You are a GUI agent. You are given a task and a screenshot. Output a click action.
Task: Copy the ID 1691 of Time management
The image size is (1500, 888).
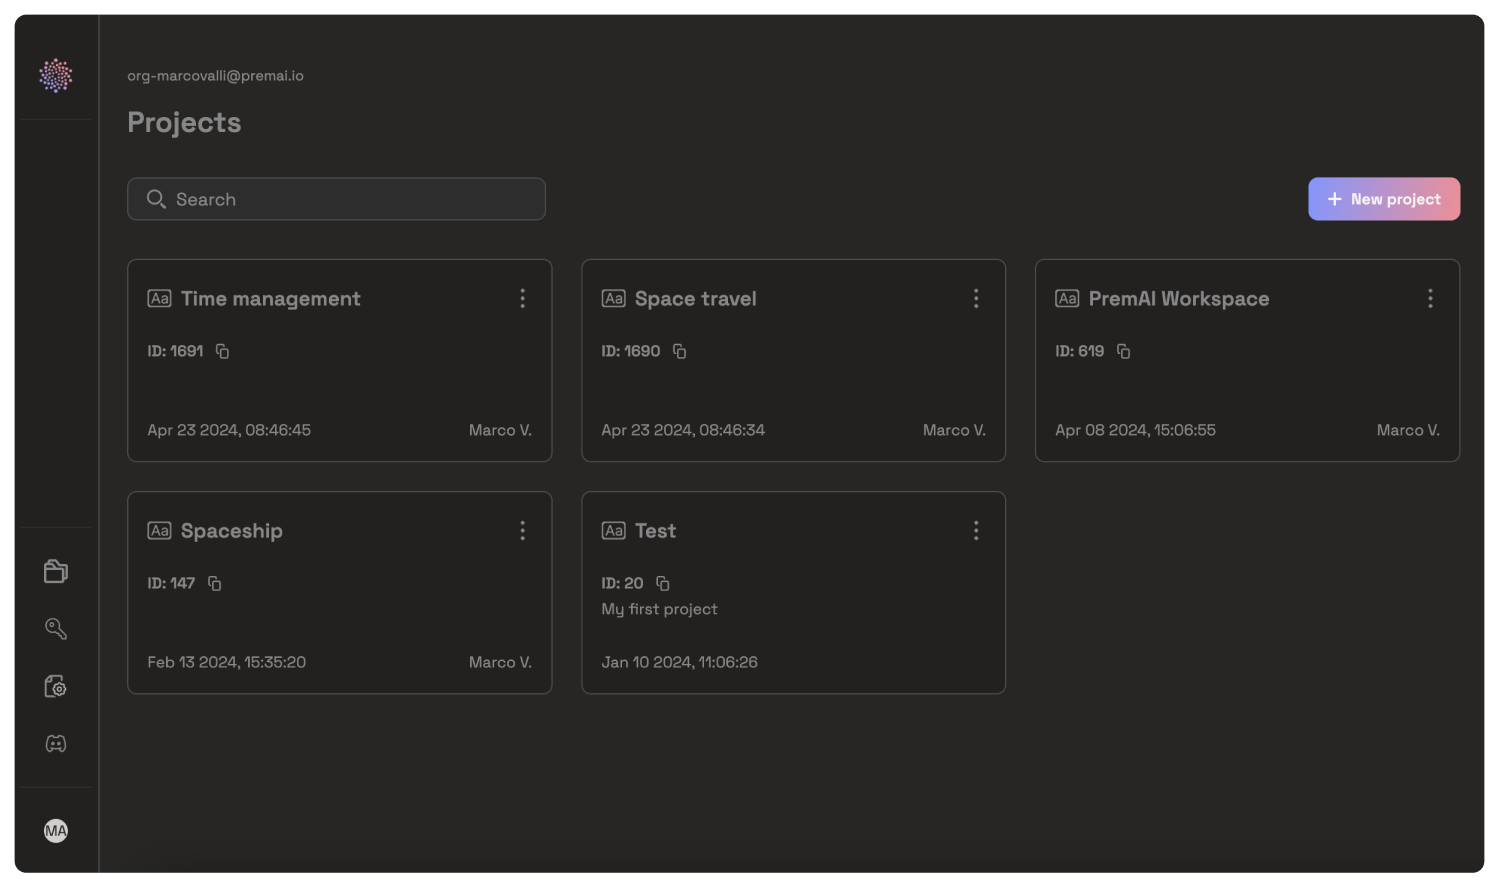[223, 351]
